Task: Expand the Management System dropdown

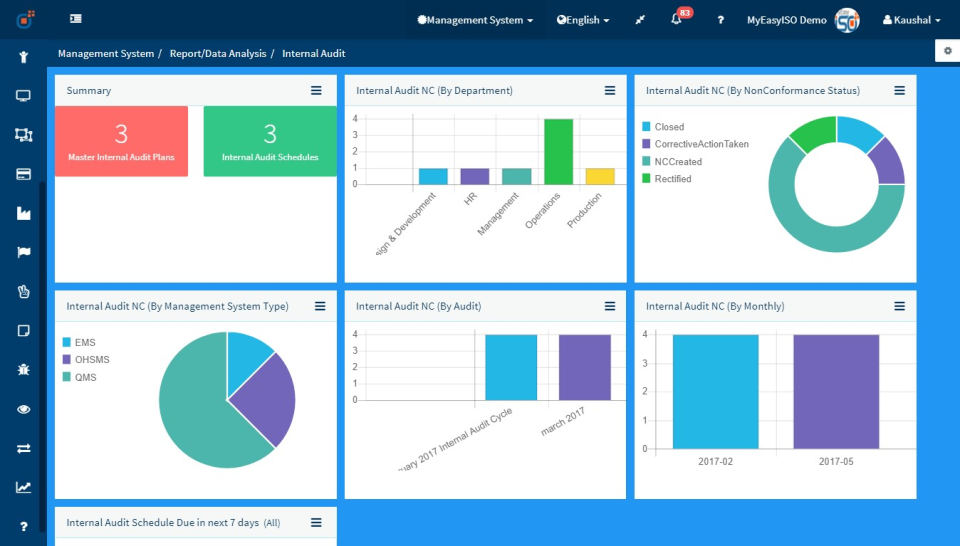Action: click(x=474, y=20)
